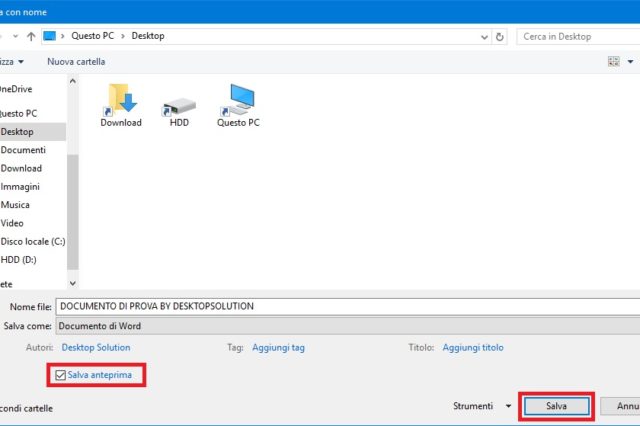The width and height of the screenshot is (640, 426).
Task: Expand the Questo PC breadcrumb chevron
Action: 123,36
